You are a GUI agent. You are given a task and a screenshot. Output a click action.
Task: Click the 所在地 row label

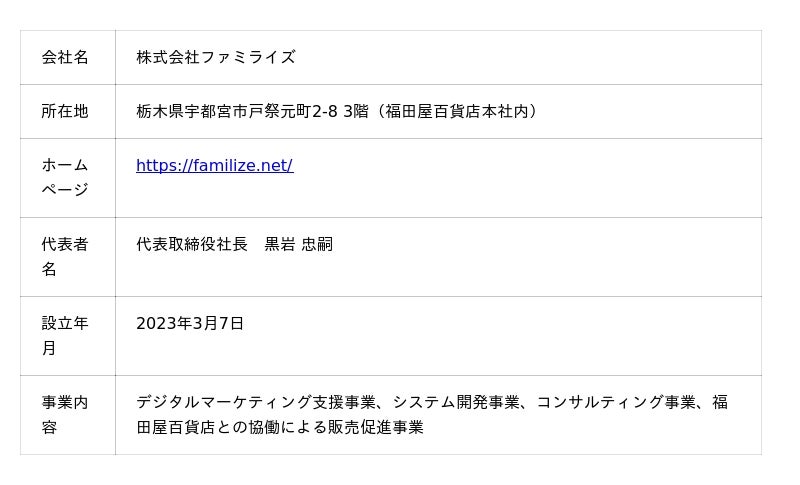click(x=65, y=111)
